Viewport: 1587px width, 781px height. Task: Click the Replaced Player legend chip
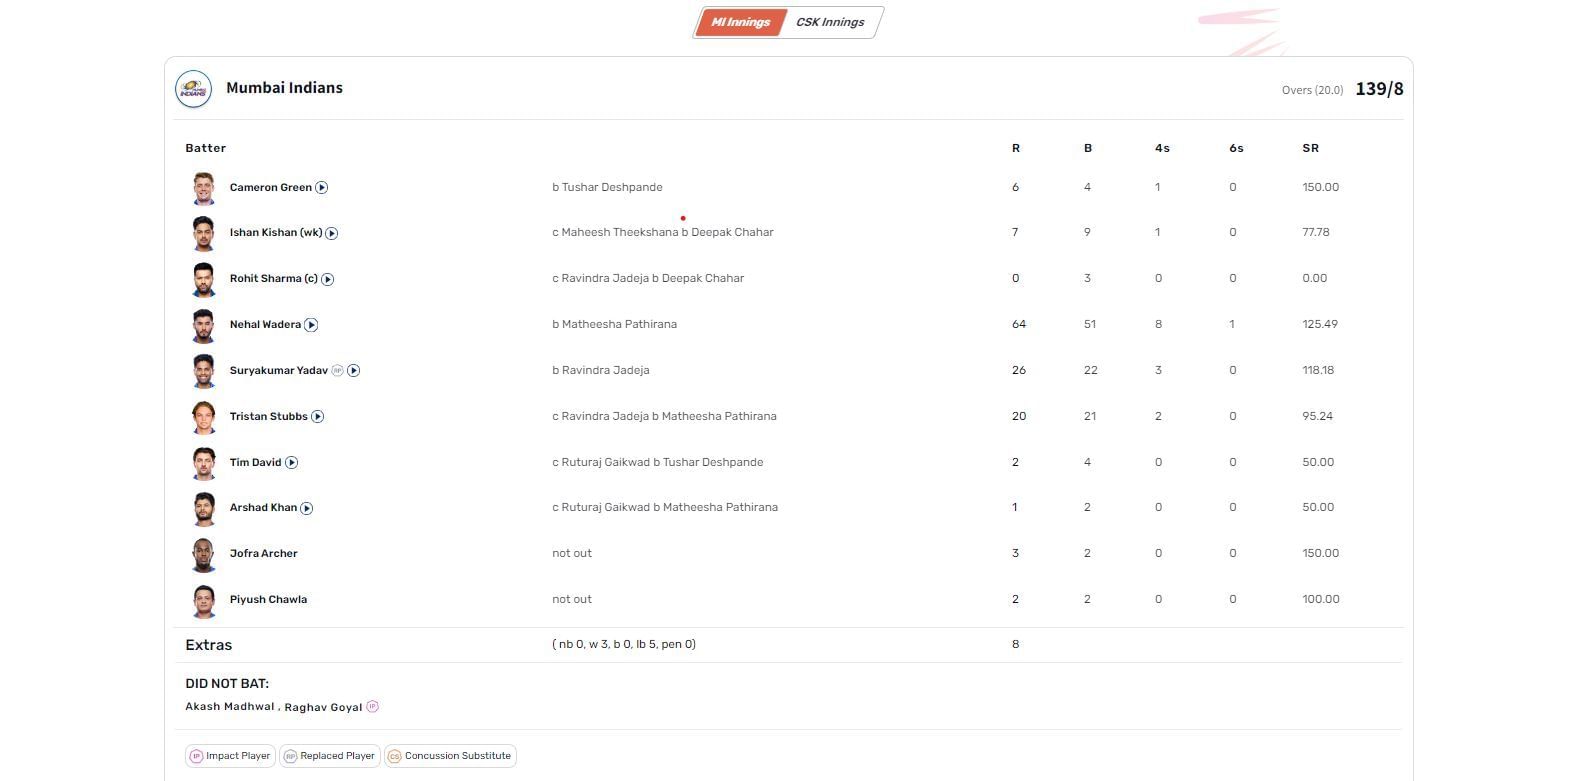click(x=329, y=756)
